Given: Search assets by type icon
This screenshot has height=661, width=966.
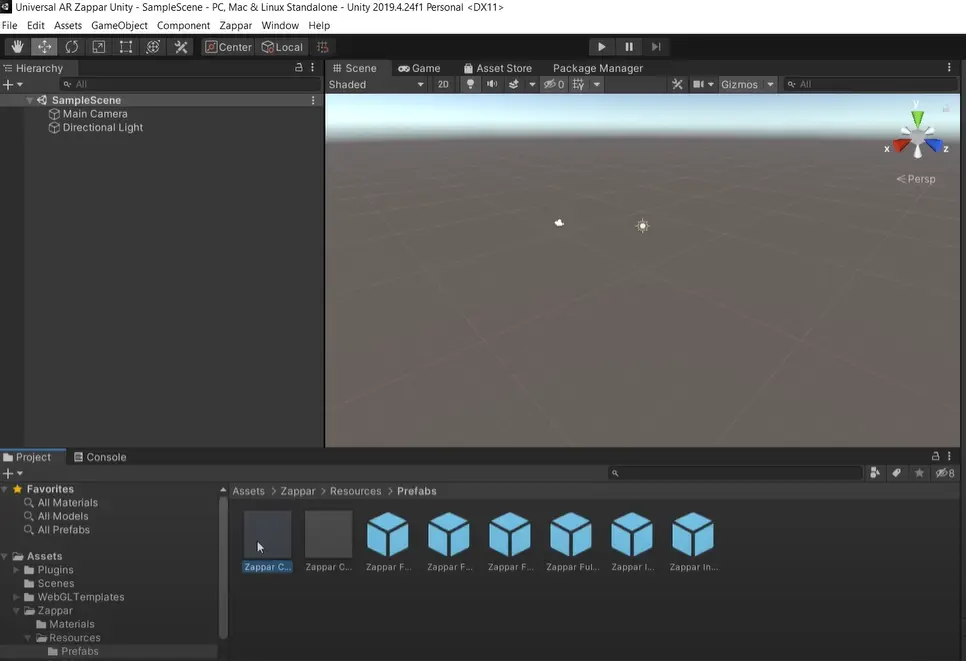Looking at the screenshot, I should coord(875,472).
